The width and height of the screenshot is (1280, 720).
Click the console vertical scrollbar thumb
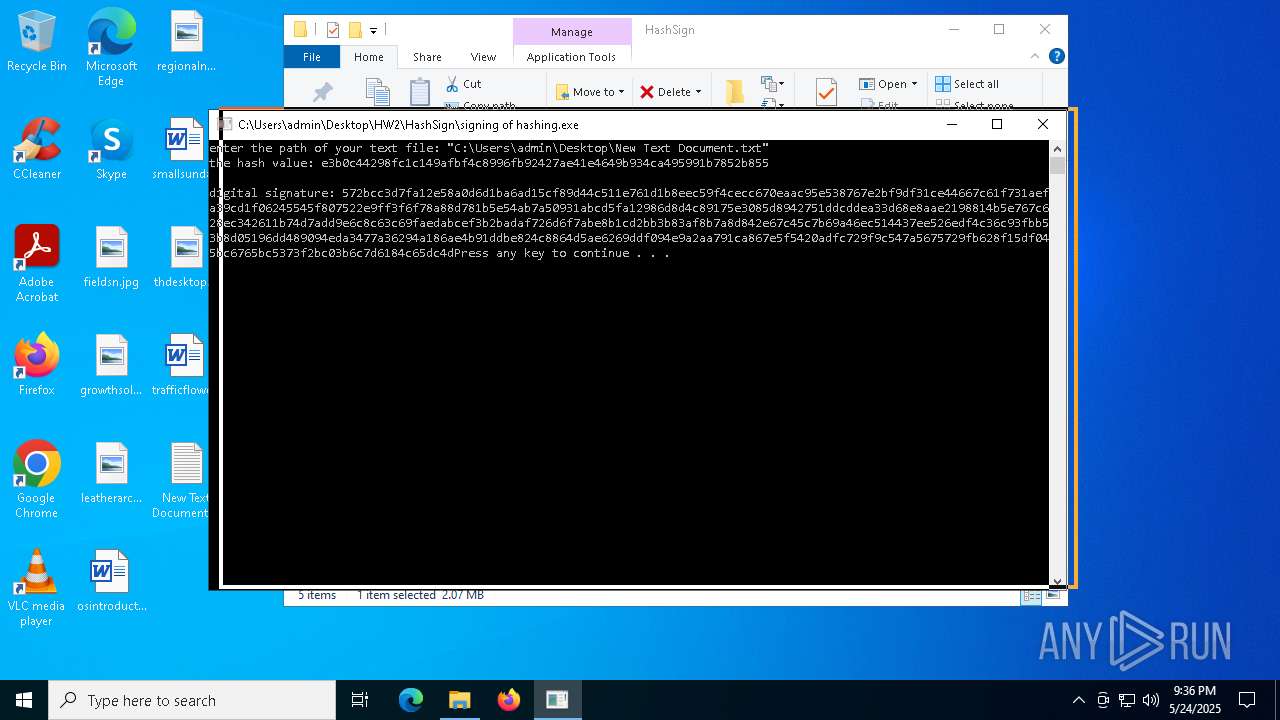click(x=1057, y=166)
